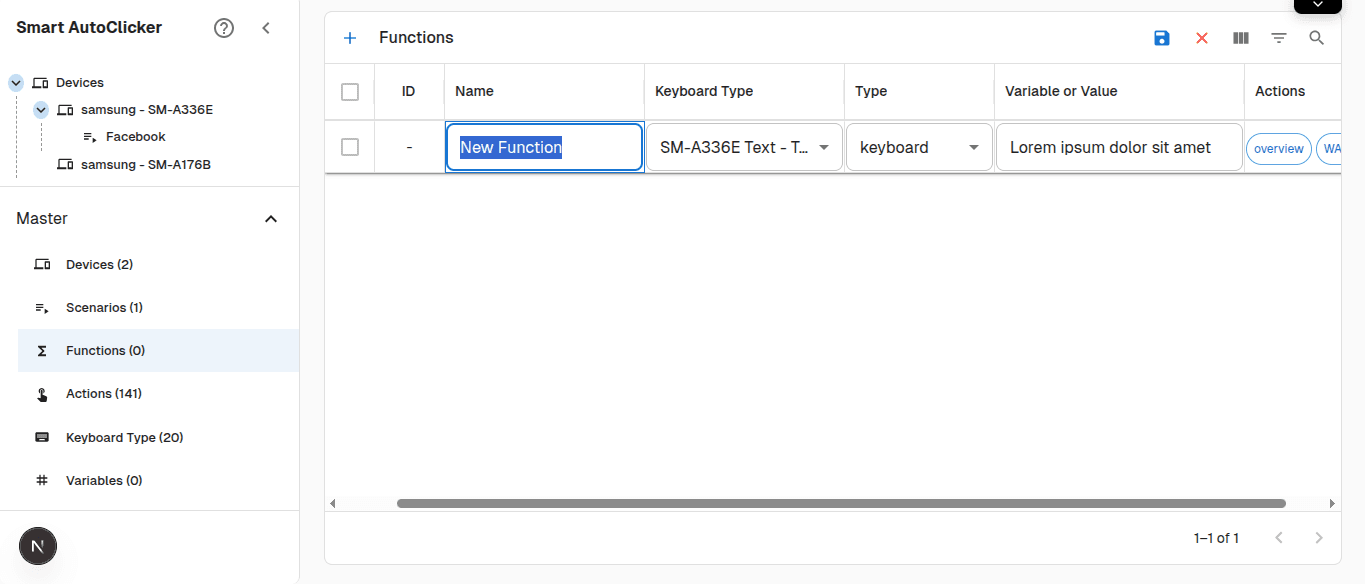The width and height of the screenshot is (1365, 584).
Task: Open the filter icon in Functions toolbar
Action: [1279, 37]
